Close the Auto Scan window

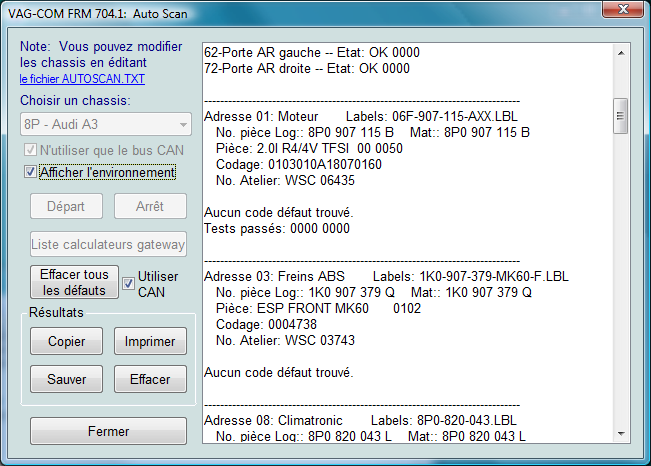(623, 9)
